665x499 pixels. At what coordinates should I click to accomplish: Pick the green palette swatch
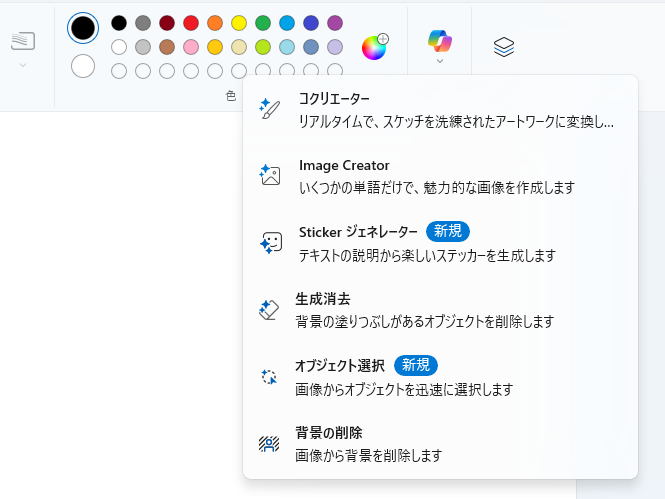point(263,23)
